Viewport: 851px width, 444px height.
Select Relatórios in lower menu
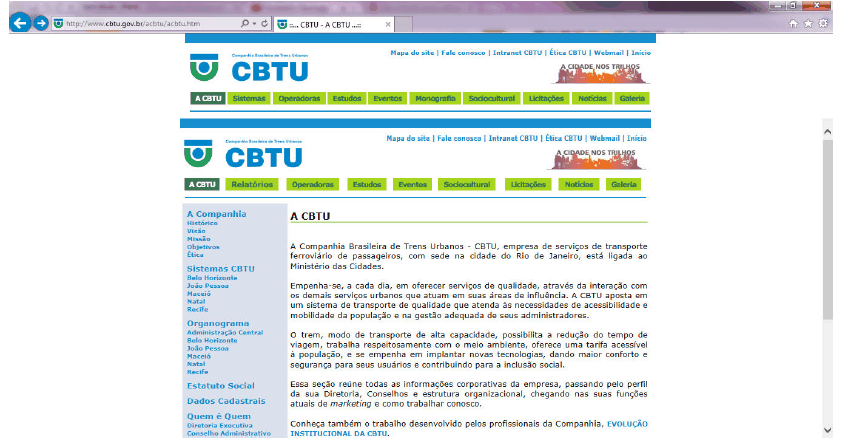pos(252,185)
